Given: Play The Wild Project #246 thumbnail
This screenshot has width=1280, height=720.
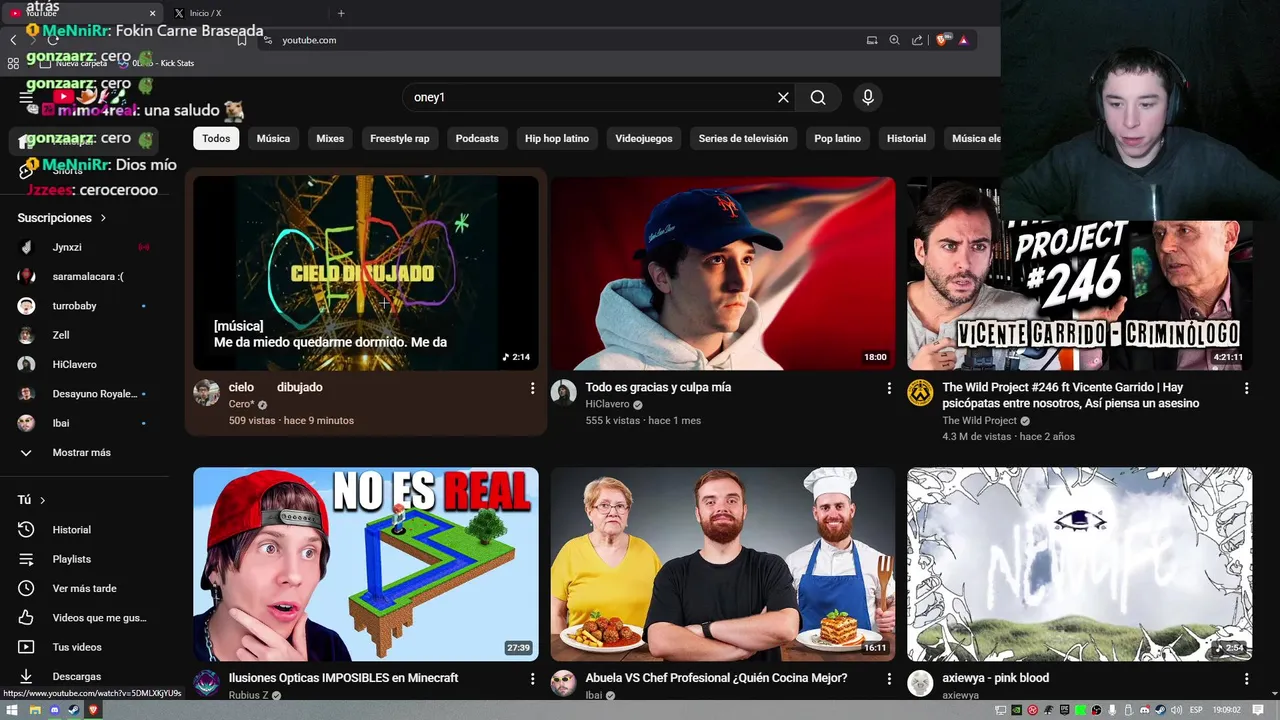Looking at the screenshot, I should pos(1080,273).
